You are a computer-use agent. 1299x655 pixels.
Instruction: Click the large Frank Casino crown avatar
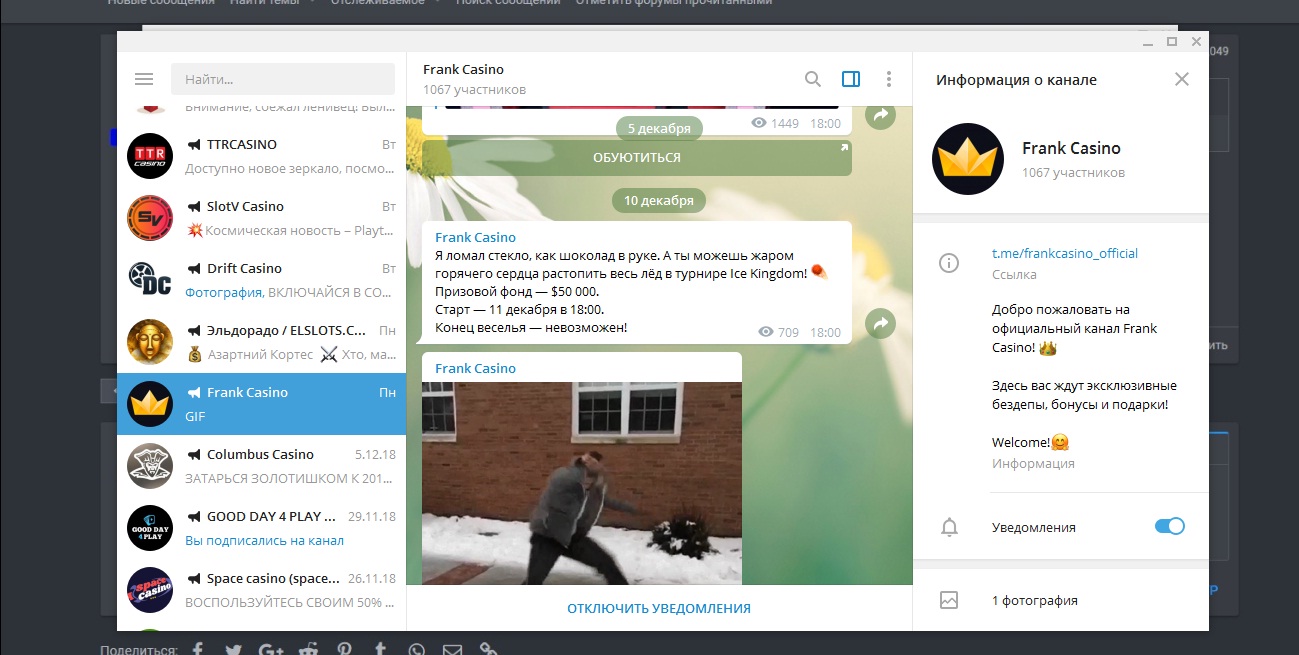click(x=968, y=158)
